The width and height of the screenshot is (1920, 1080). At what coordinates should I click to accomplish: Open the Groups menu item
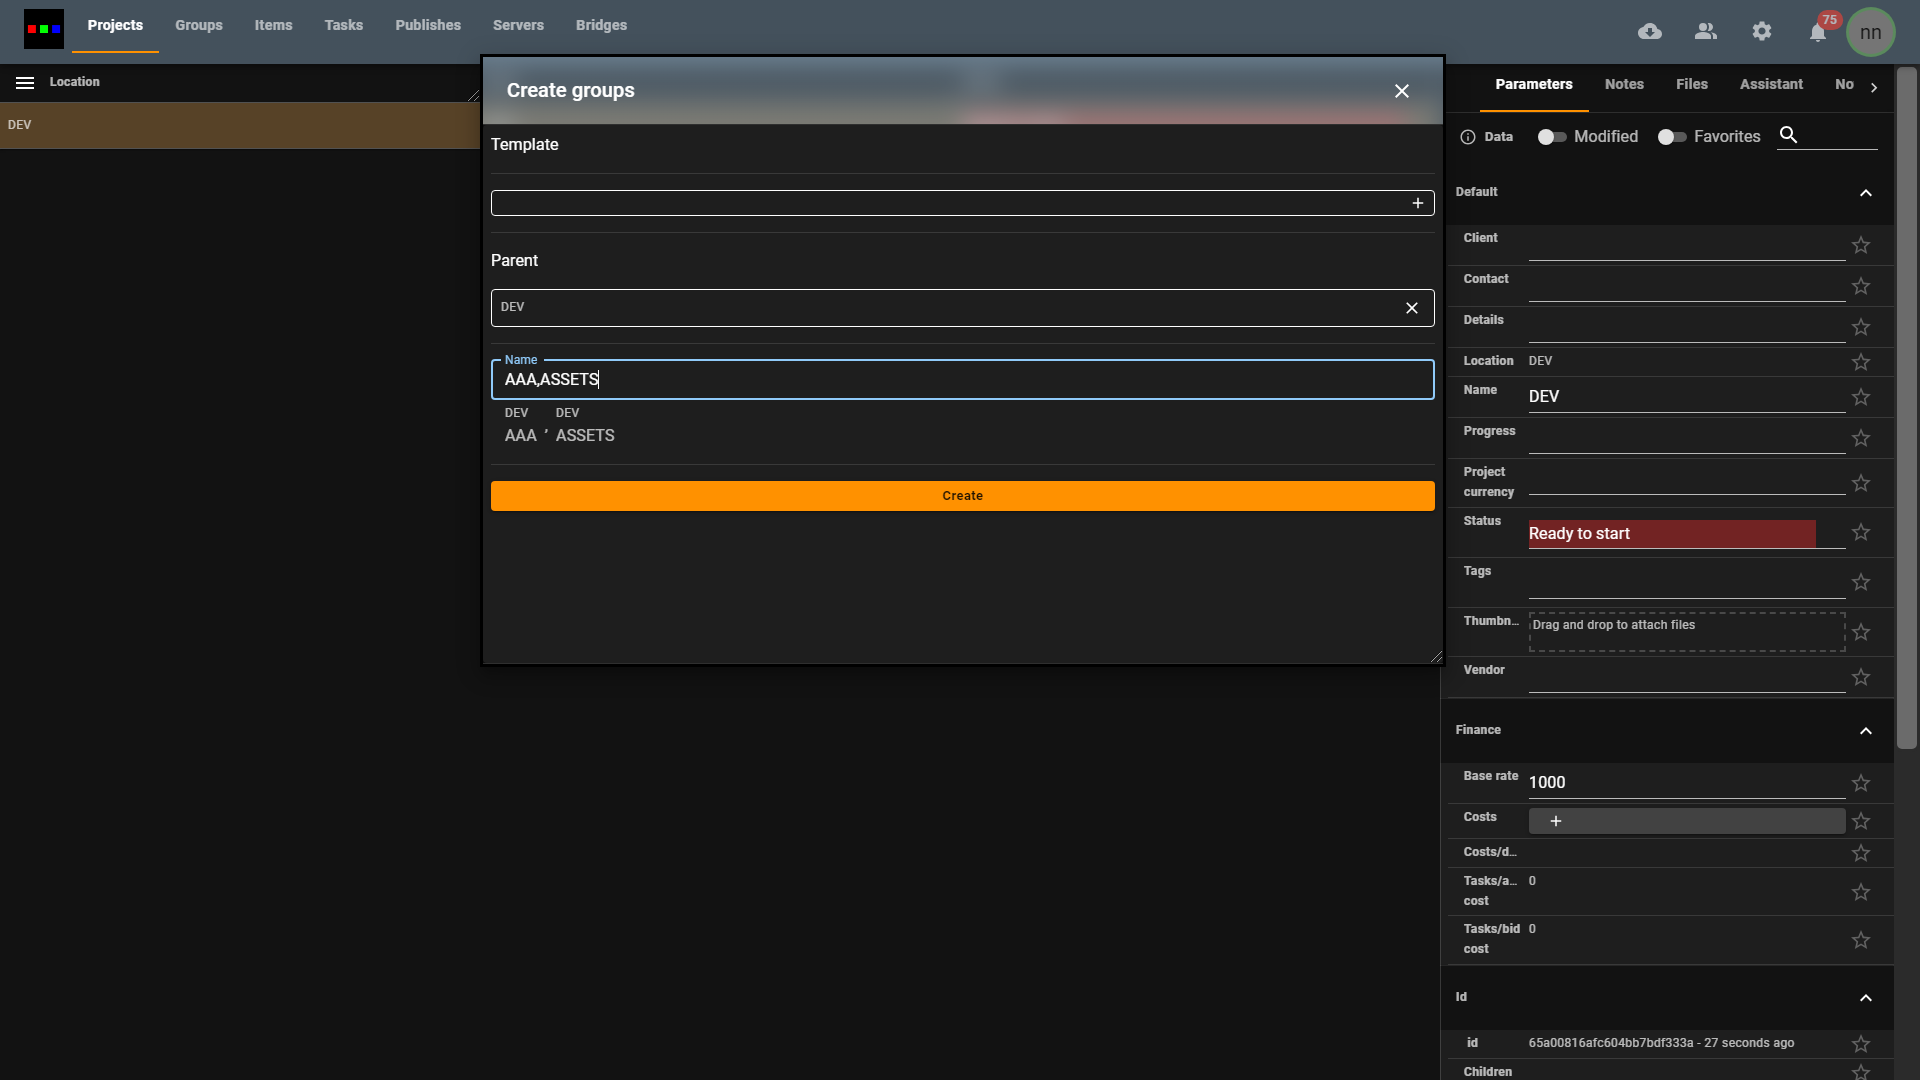tap(199, 26)
